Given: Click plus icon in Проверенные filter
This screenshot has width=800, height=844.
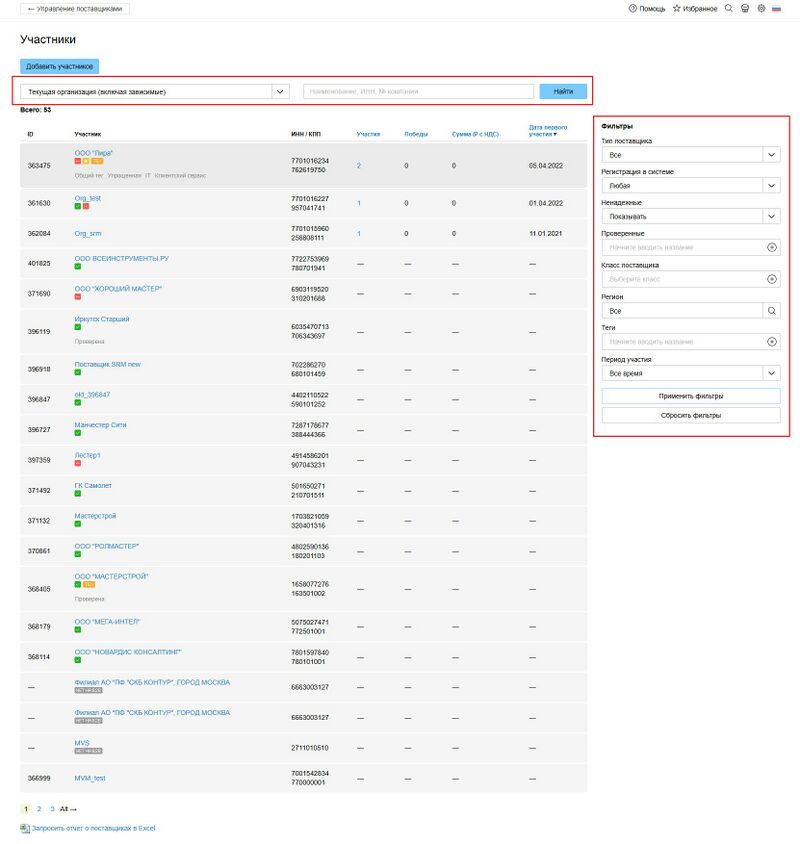Looking at the screenshot, I should (x=771, y=247).
